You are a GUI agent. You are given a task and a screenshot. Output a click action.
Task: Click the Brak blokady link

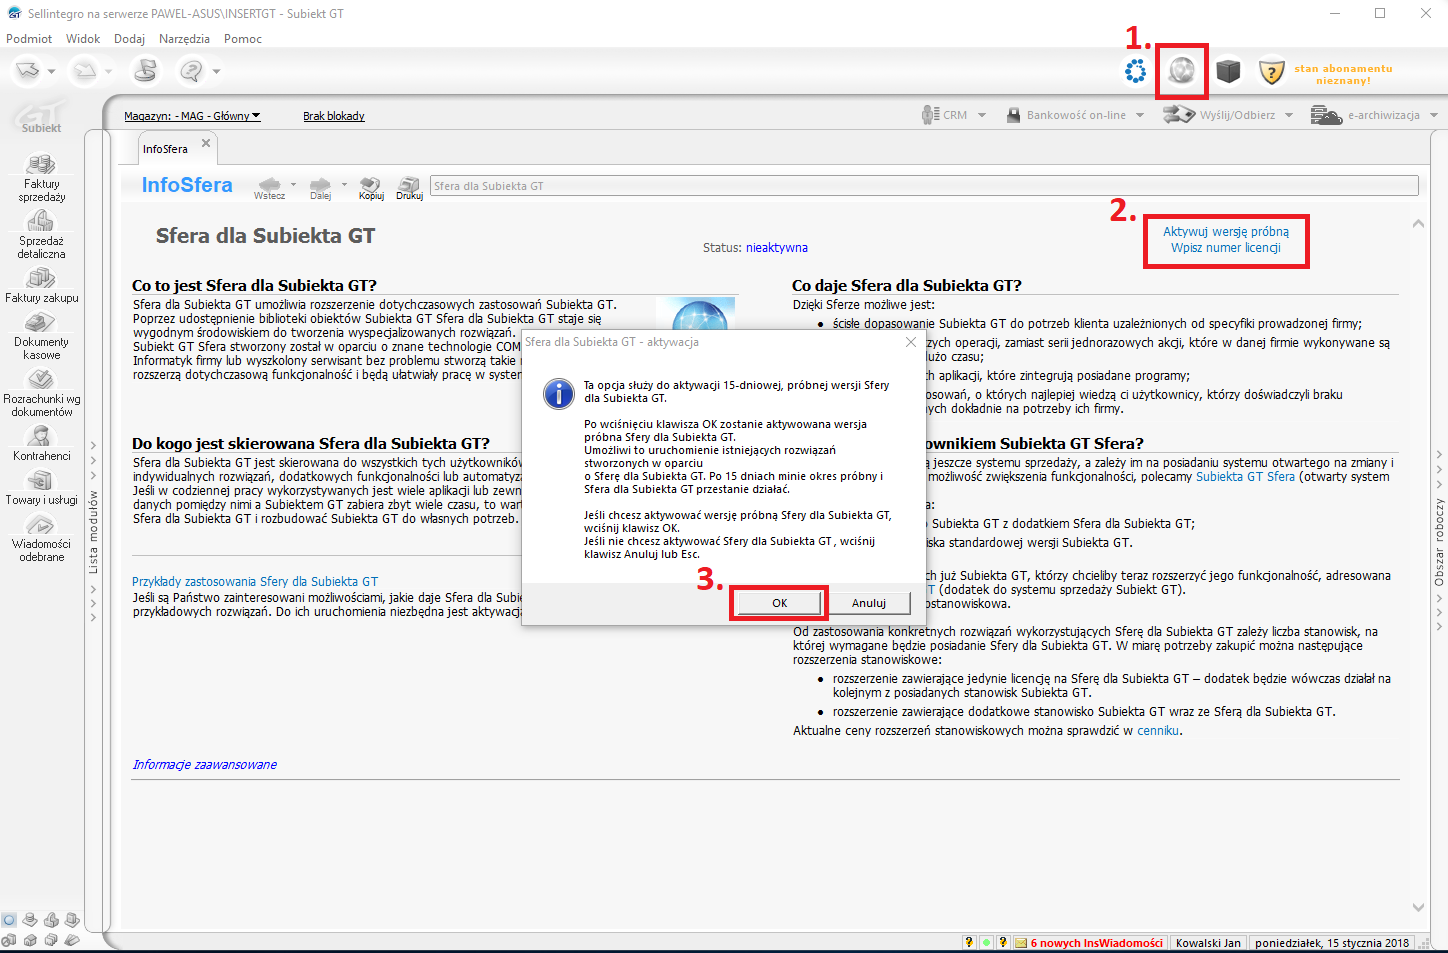pyautogui.click(x=334, y=116)
